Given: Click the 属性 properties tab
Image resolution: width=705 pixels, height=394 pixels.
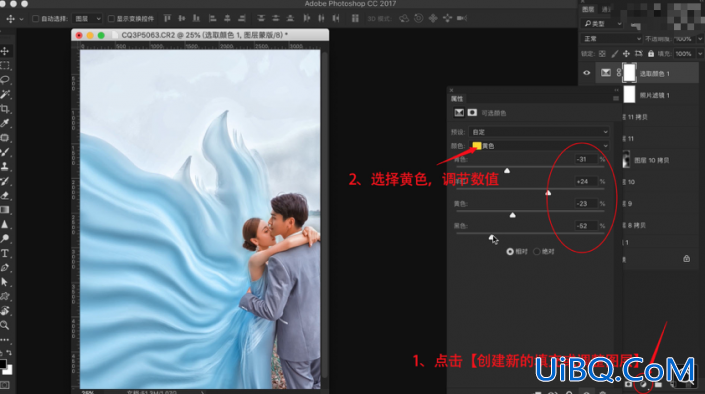Looking at the screenshot, I should [x=457, y=99].
